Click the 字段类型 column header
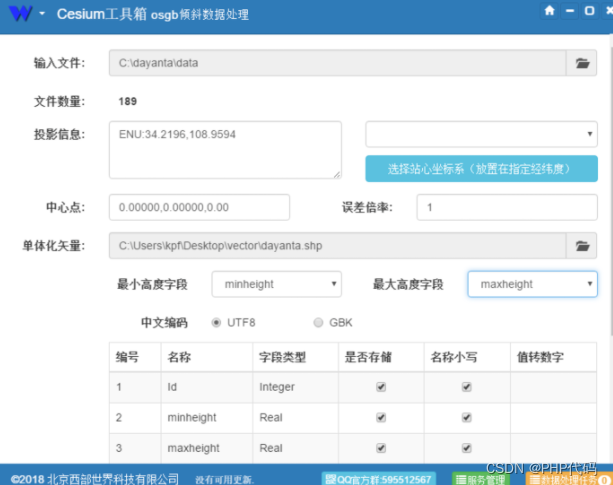This screenshot has width=613, height=485. (x=296, y=357)
